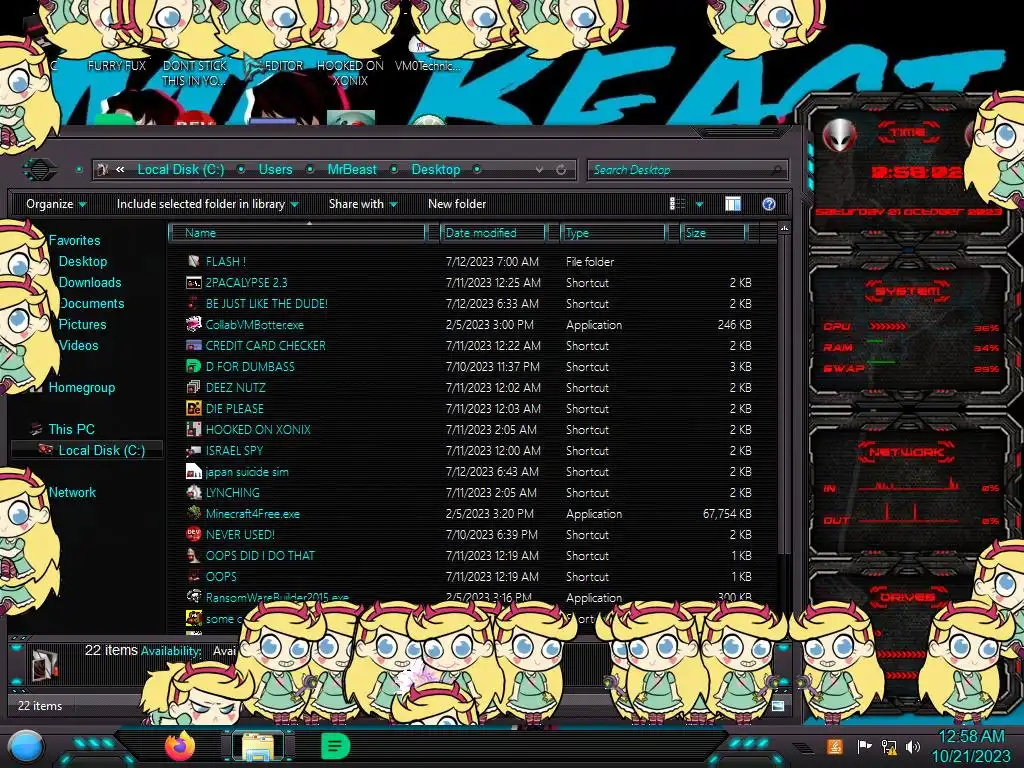
Task: Click the change view icon
Action: [678, 204]
